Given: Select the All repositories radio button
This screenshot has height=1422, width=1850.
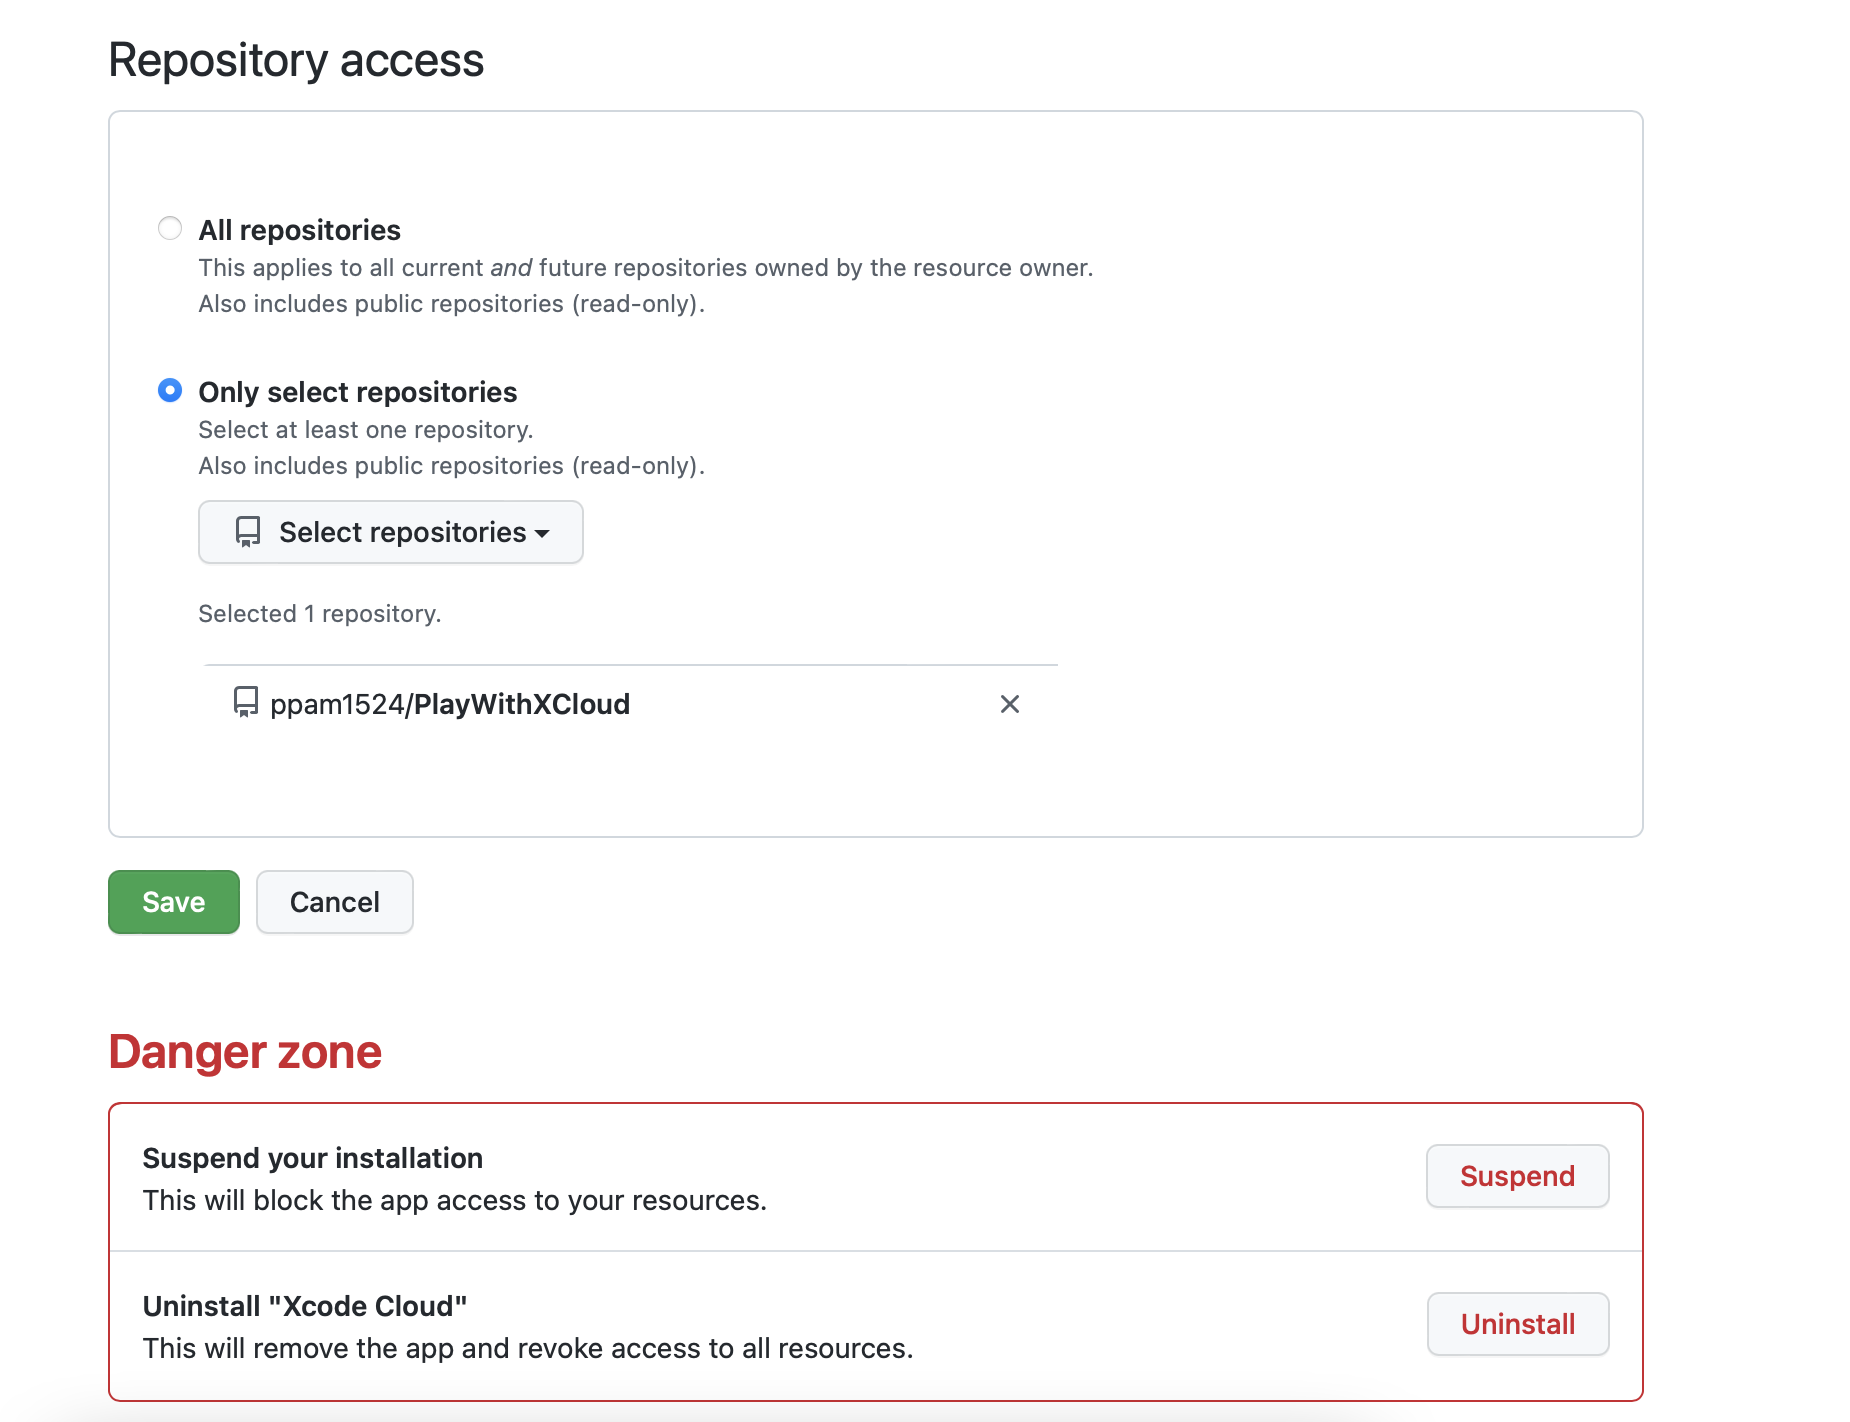Looking at the screenshot, I should [169, 228].
